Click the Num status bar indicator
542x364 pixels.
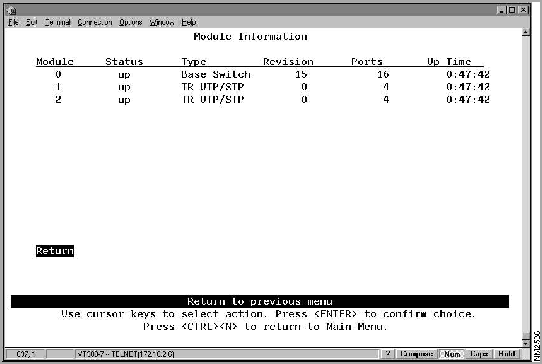click(451, 354)
